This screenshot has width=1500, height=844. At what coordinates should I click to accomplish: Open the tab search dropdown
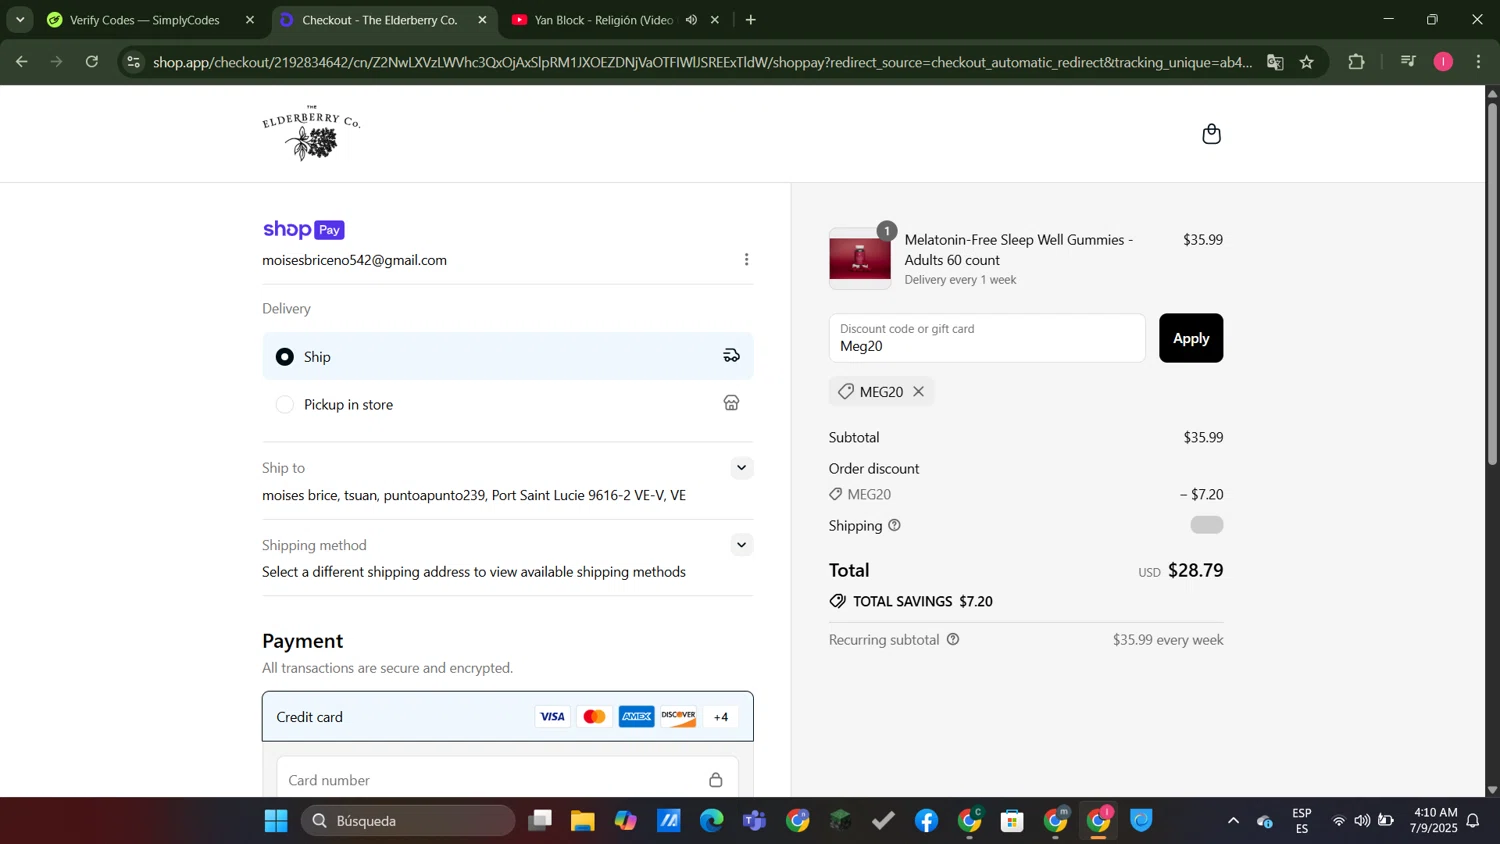(20, 20)
